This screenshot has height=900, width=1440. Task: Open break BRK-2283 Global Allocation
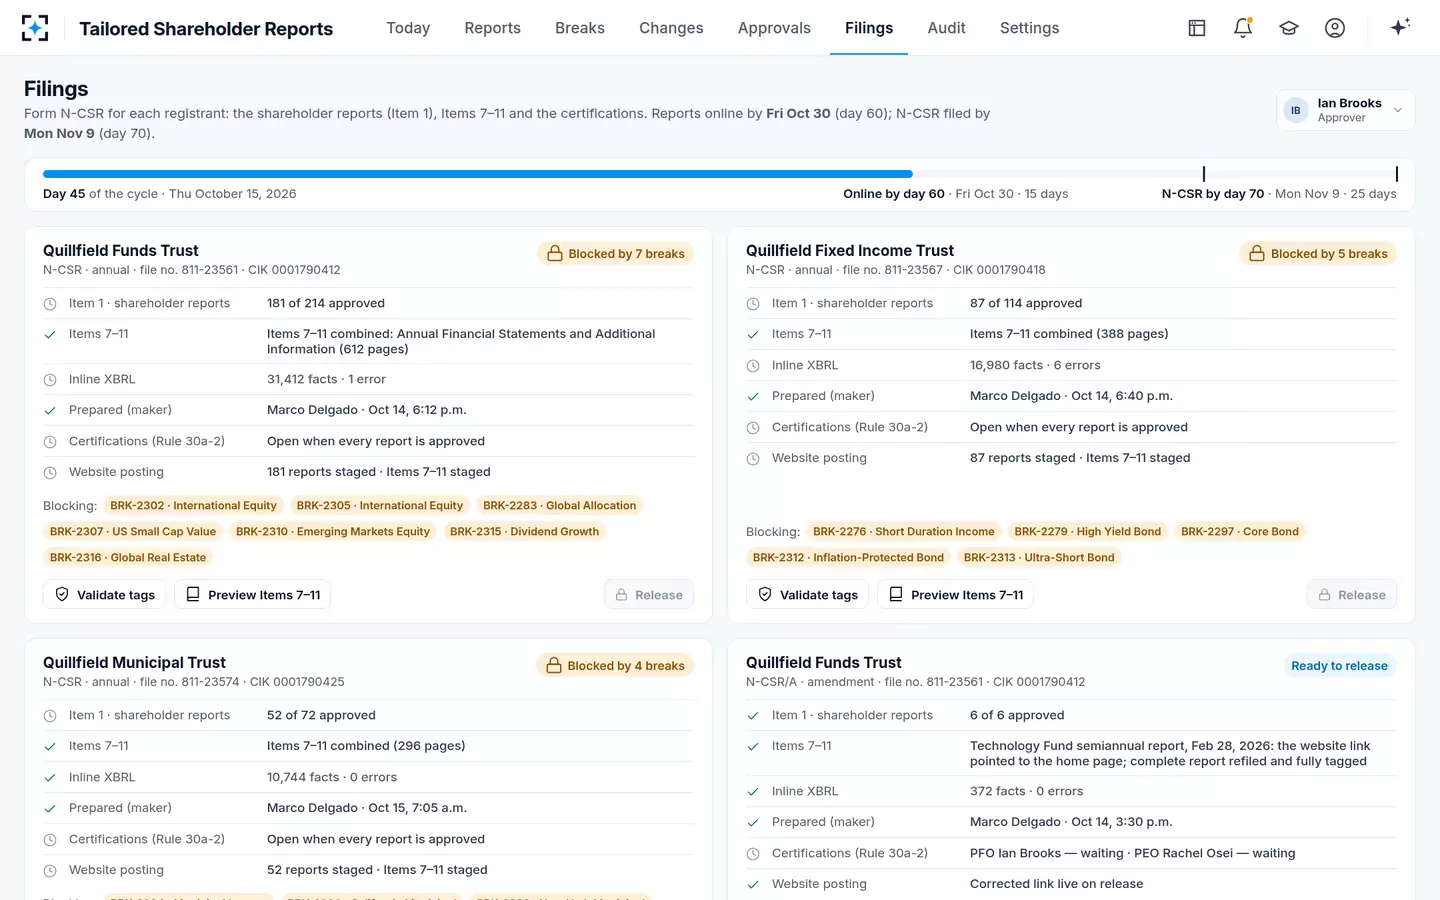click(559, 506)
